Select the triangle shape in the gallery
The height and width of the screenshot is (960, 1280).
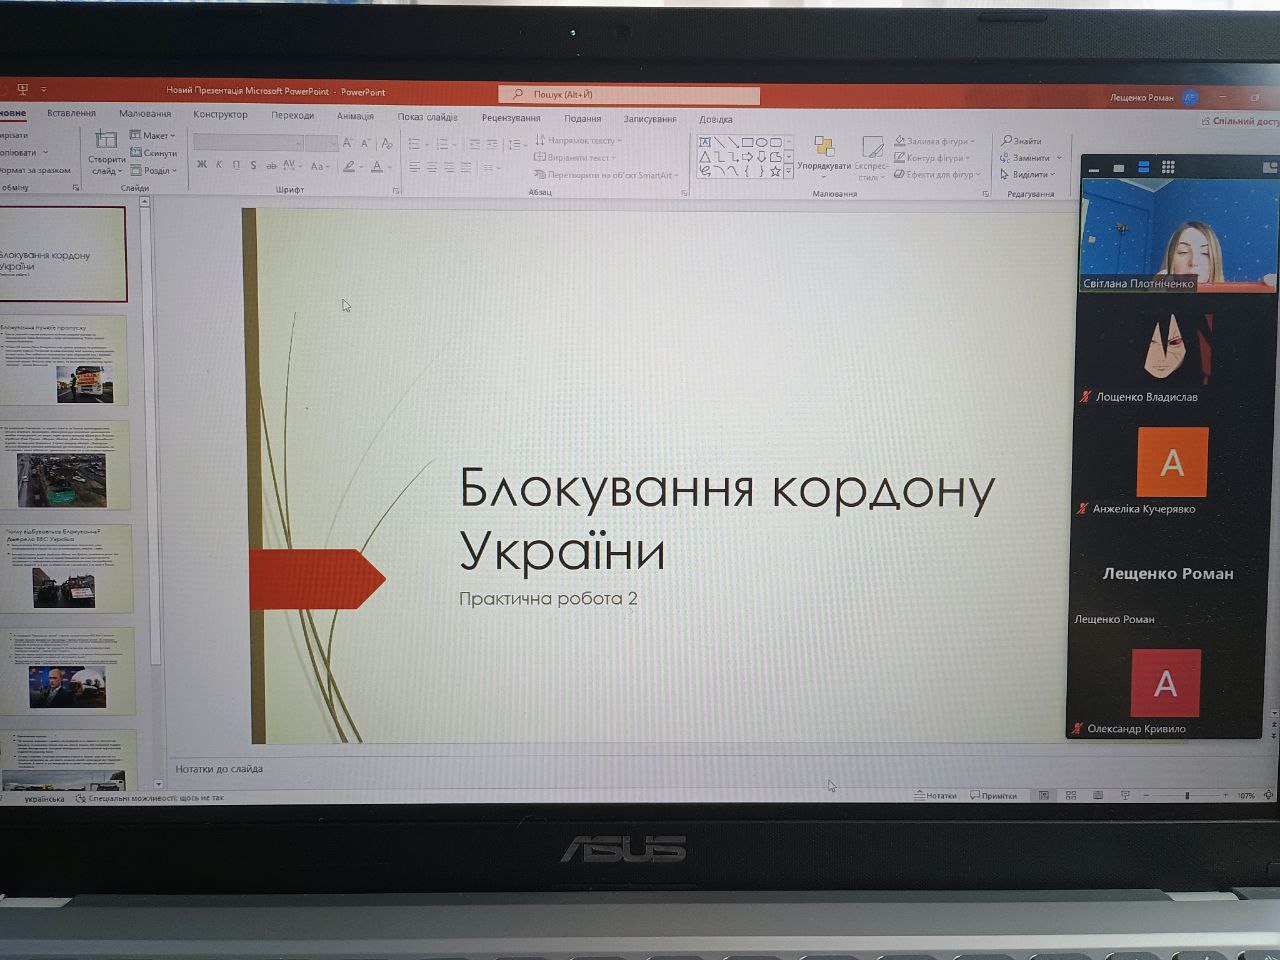tap(705, 157)
